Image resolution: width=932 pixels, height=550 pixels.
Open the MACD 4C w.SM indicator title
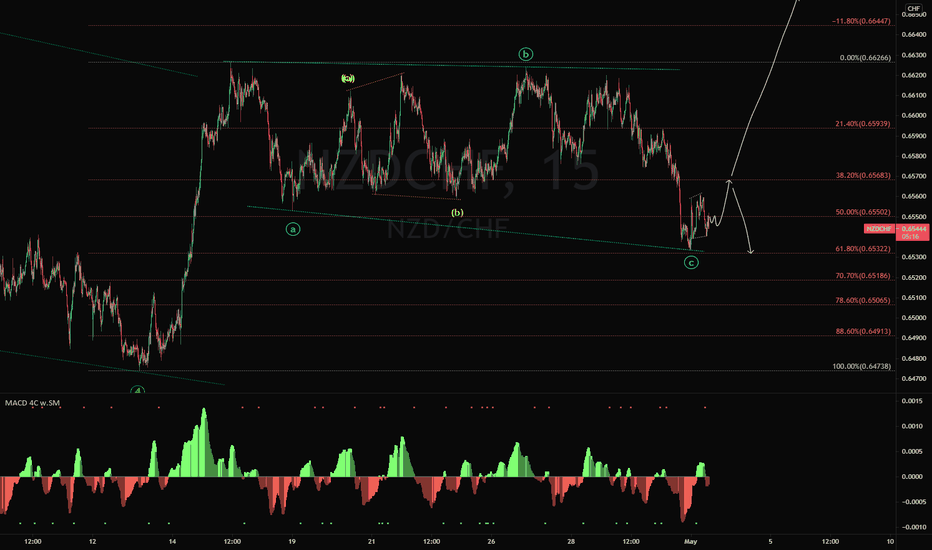point(32,403)
